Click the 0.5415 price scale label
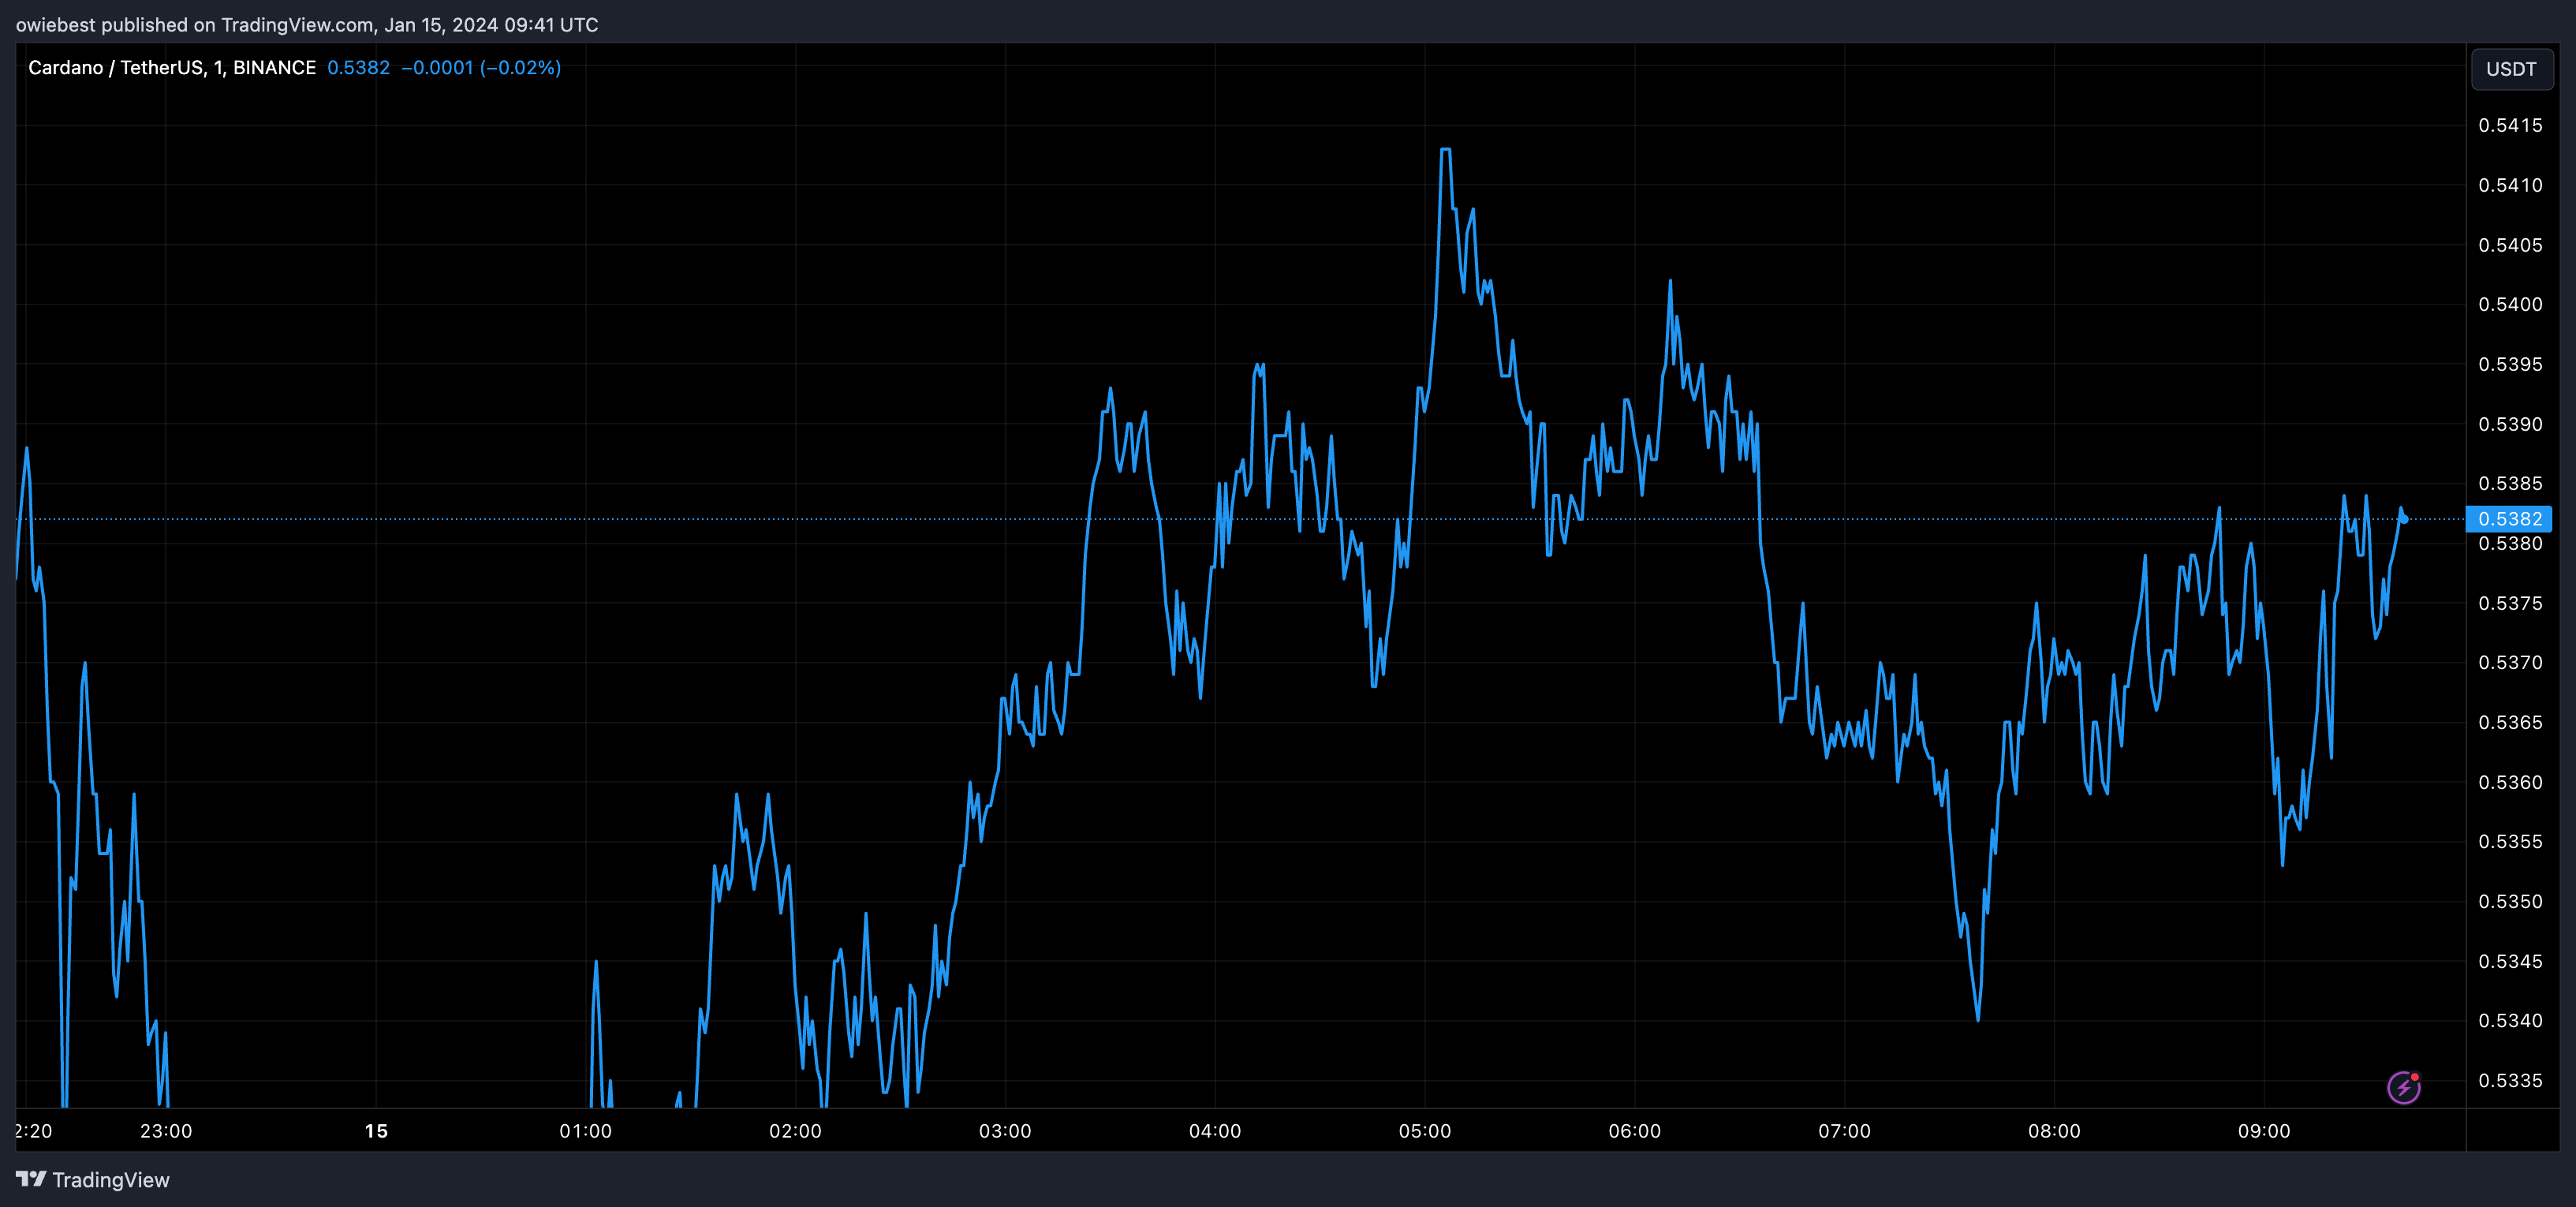This screenshot has height=1207, width=2576. pyautogui.click(x=2509, y=125)
